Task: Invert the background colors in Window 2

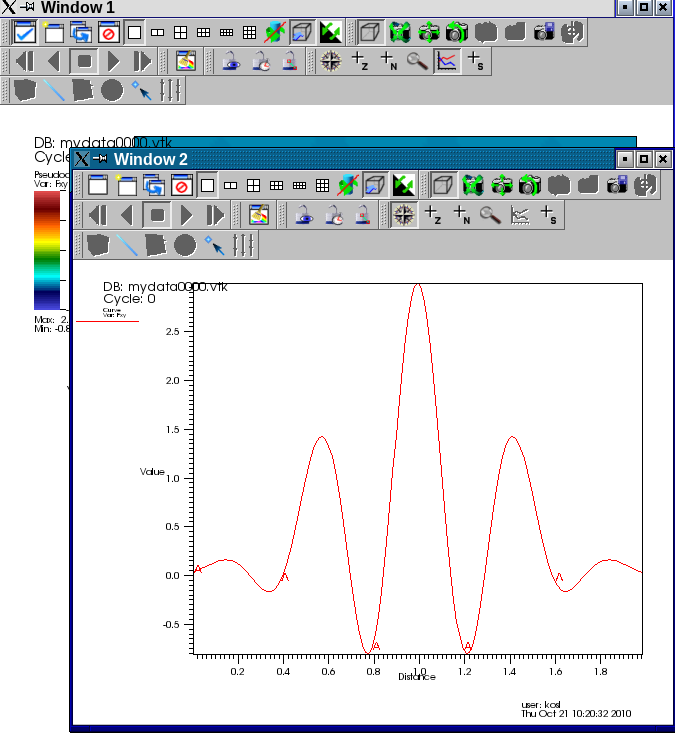Action: click(x=403, y=185)
